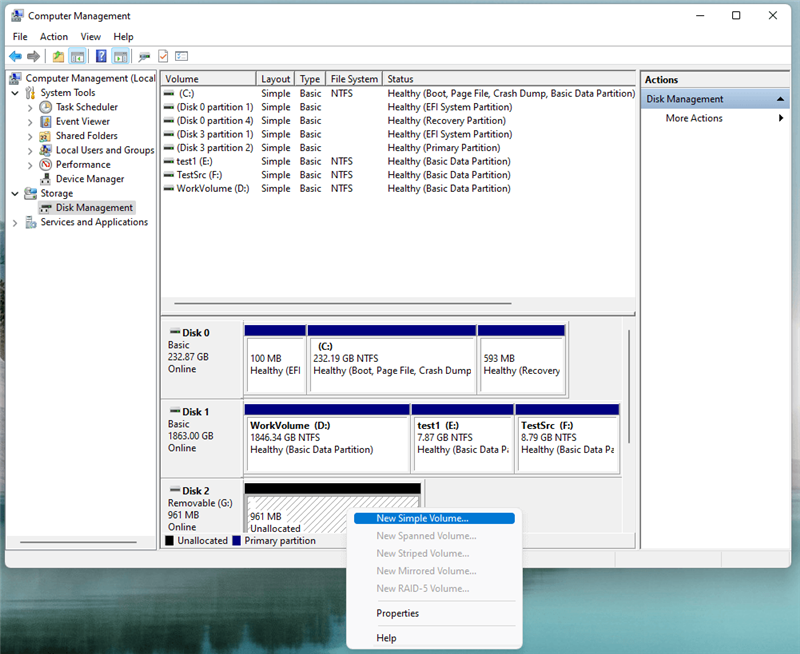Viewport: 800px width, 654px height.
Task: Open Task Scheduler in the sidebar
Action: coord(48,107)
